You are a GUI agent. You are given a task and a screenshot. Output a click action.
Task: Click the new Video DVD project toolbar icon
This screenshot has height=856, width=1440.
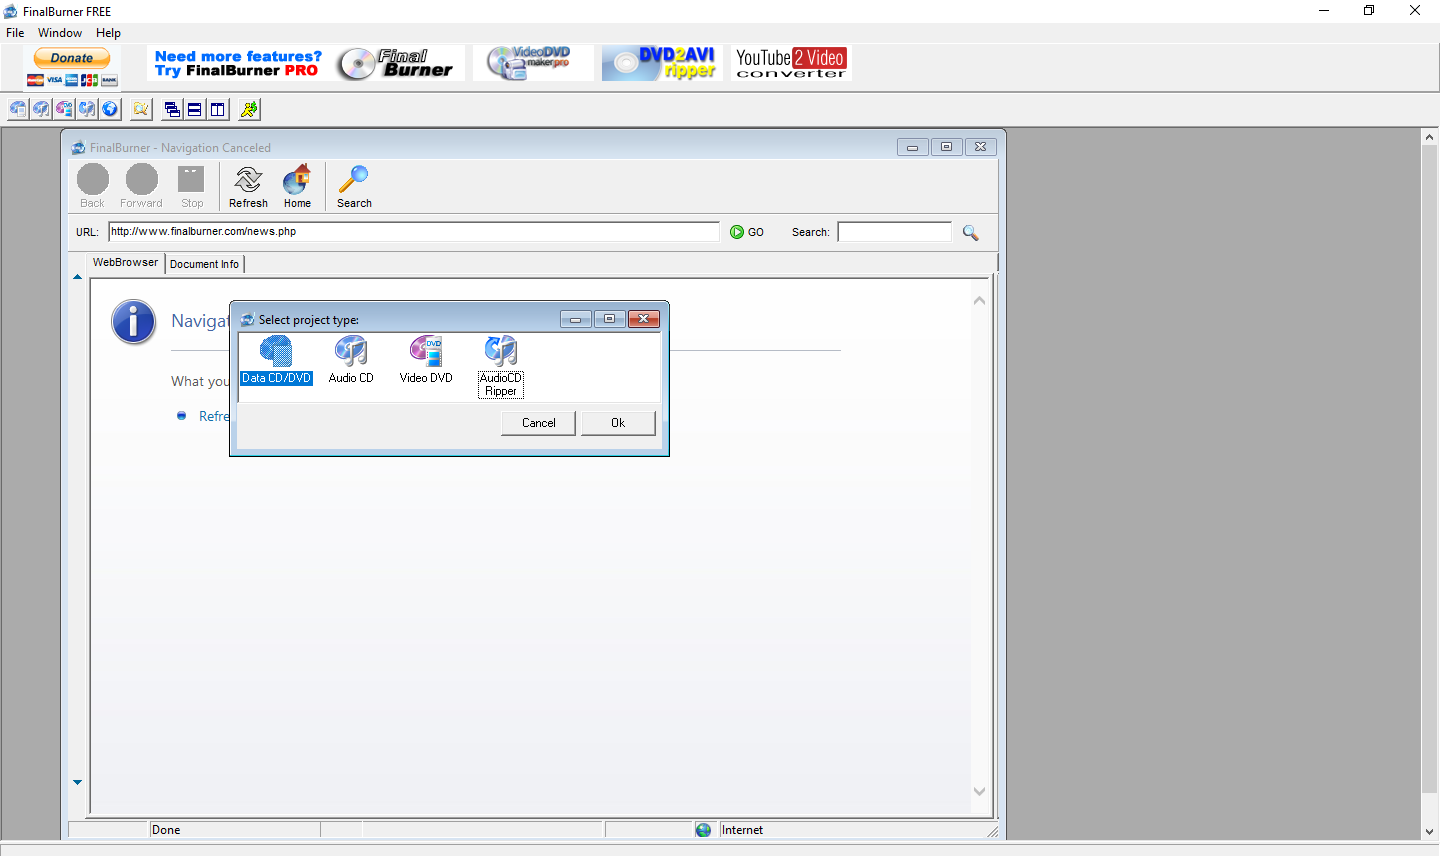(x=64, y=109)
